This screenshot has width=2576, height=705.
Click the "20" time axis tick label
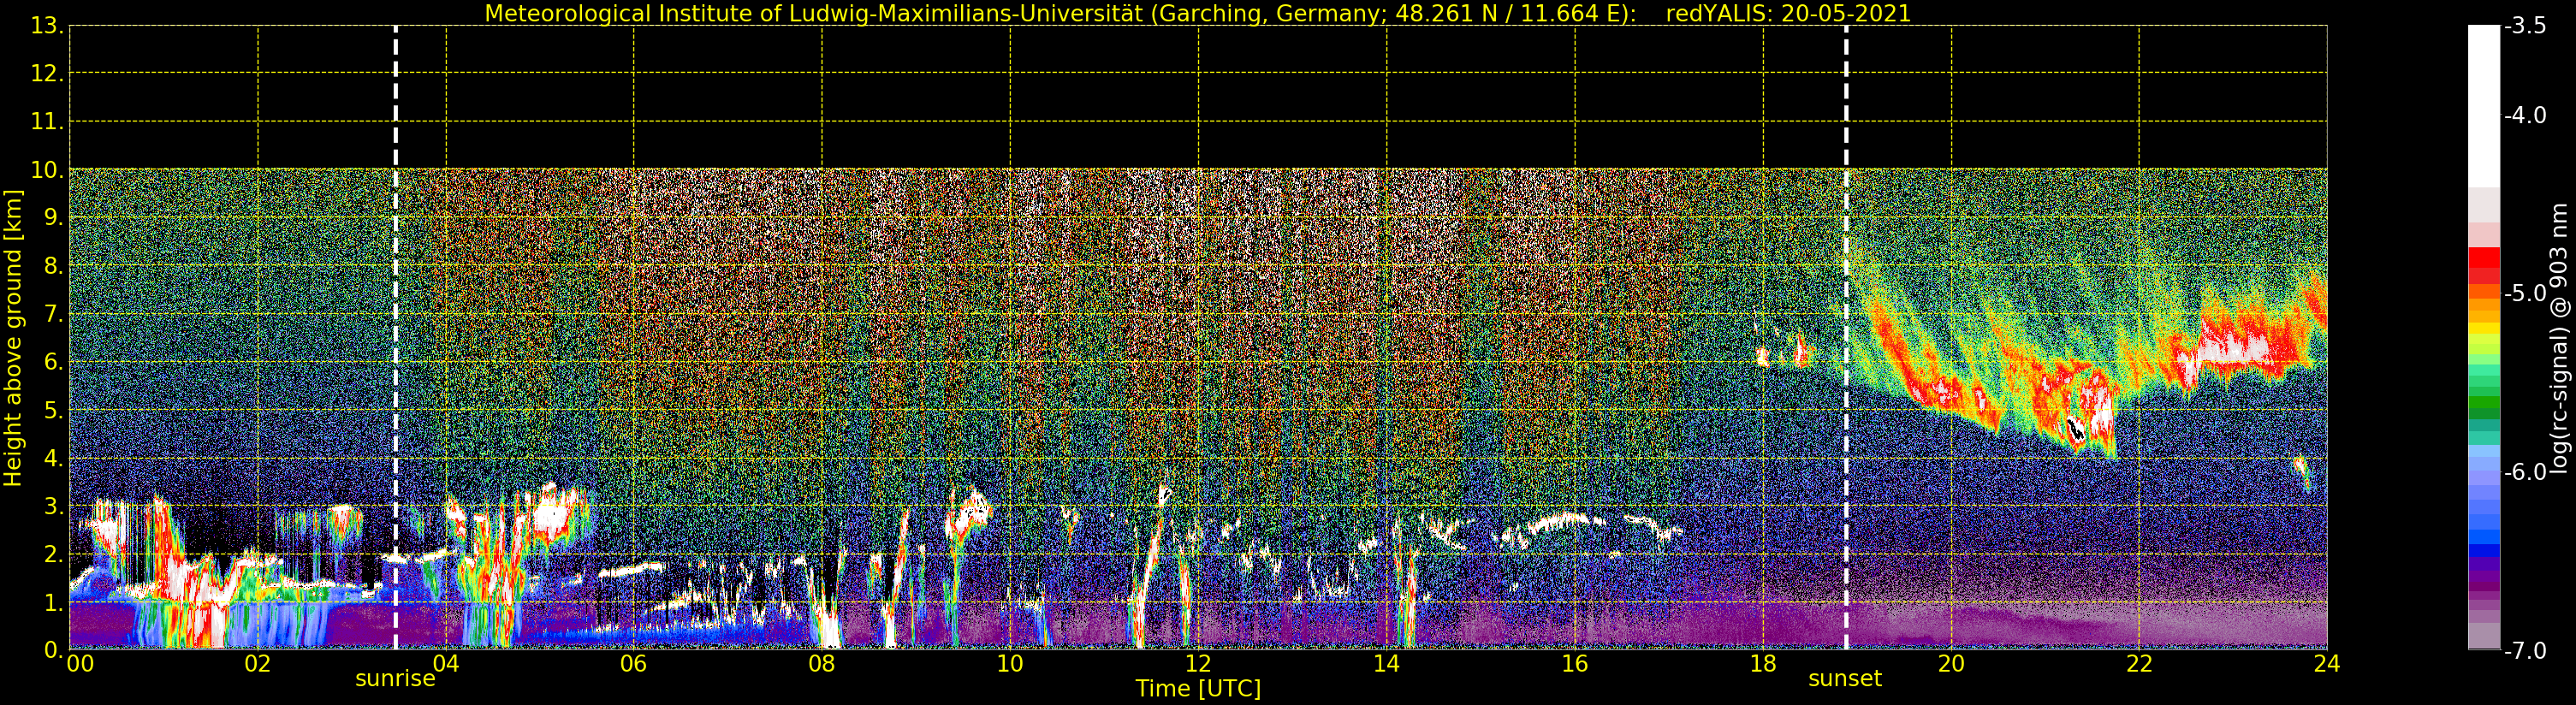(1951, 663)
